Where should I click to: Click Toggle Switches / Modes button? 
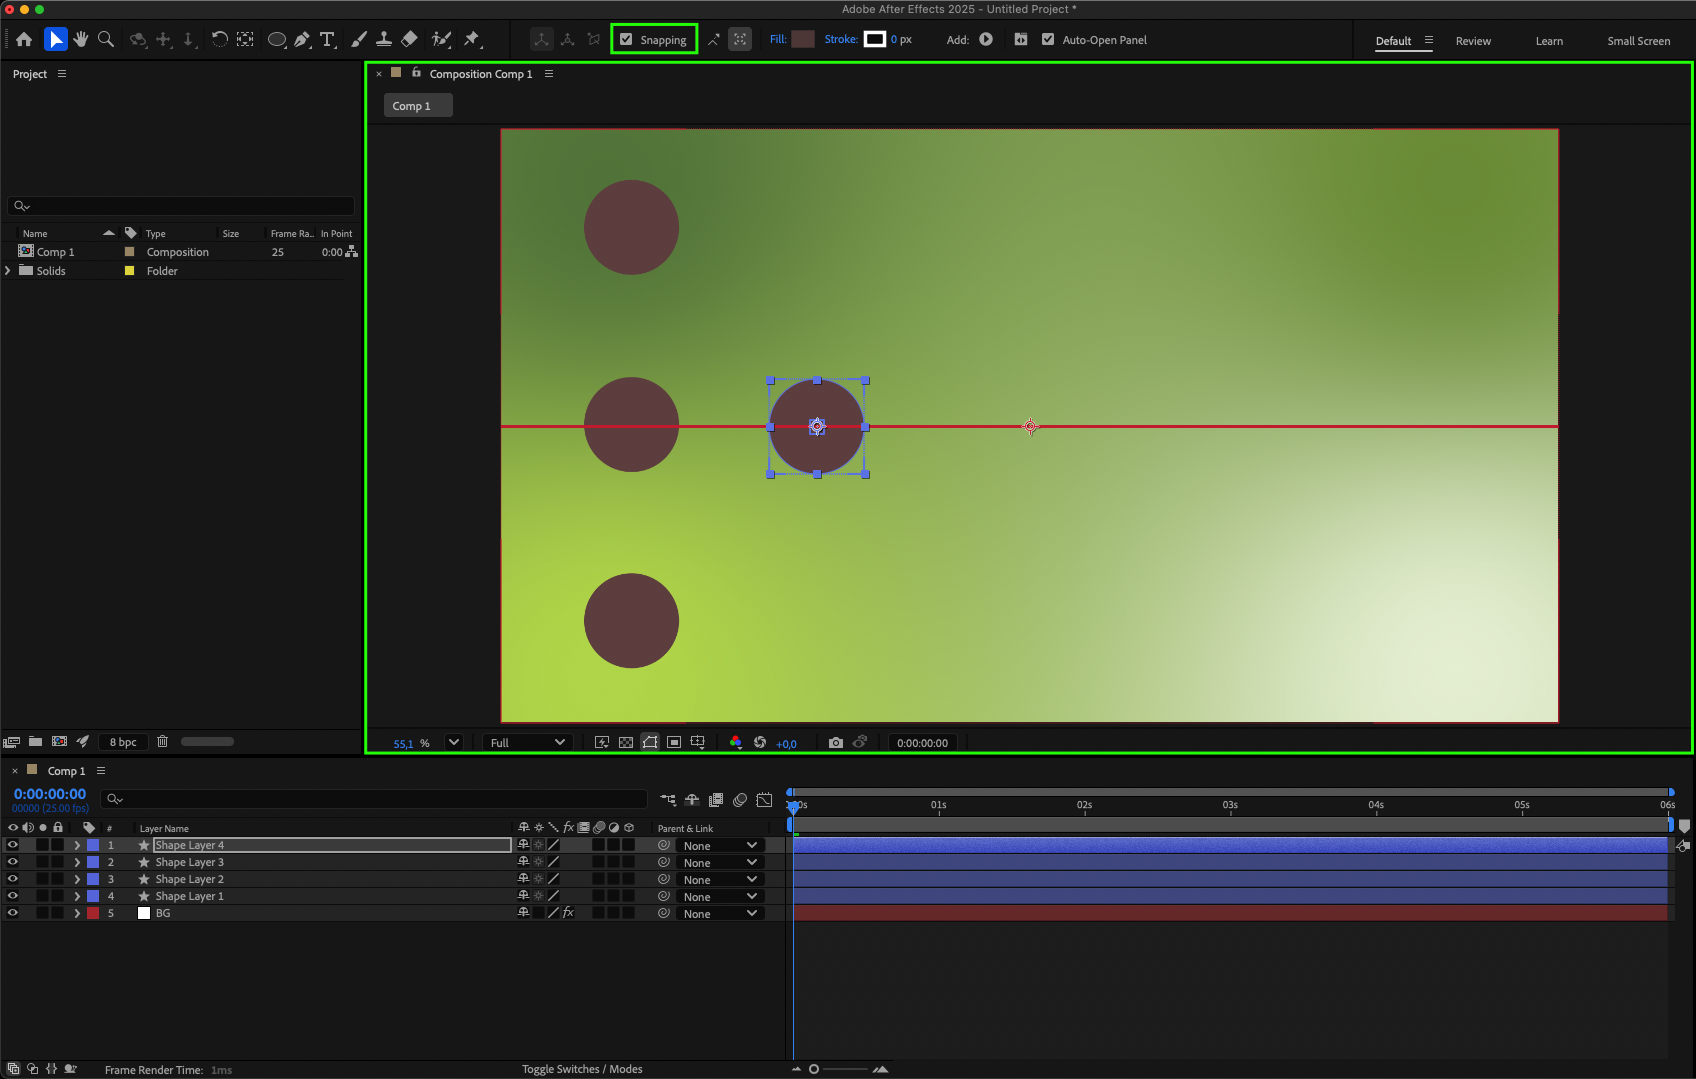(x=582, y=1069)
